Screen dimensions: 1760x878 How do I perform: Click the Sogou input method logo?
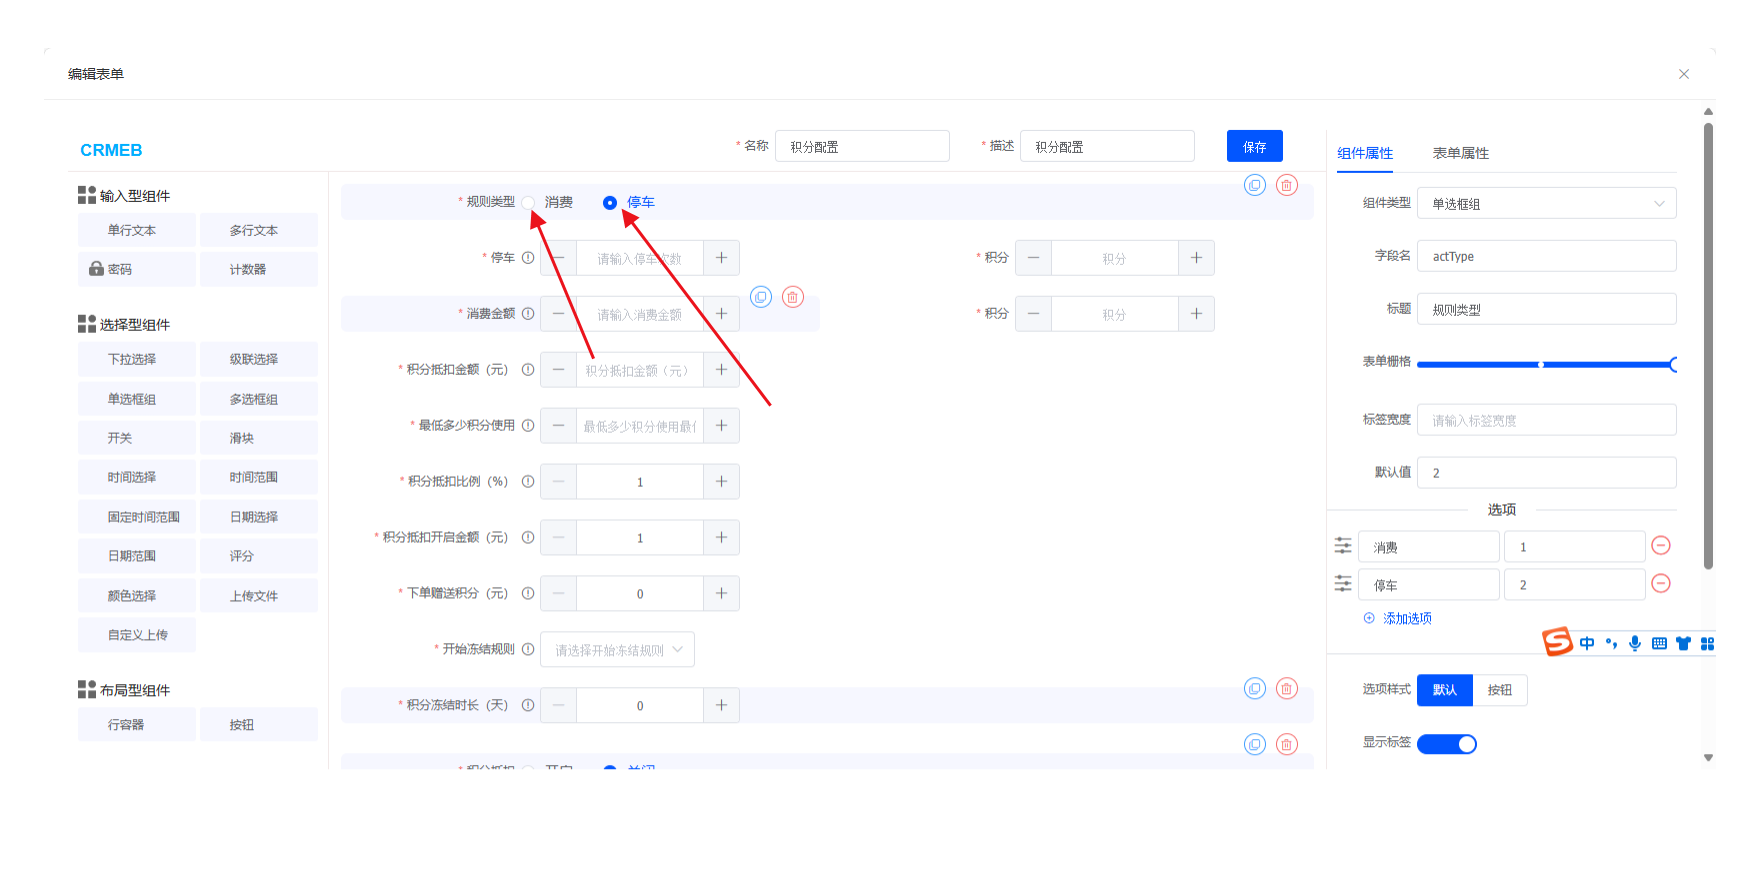(1557, 641)
